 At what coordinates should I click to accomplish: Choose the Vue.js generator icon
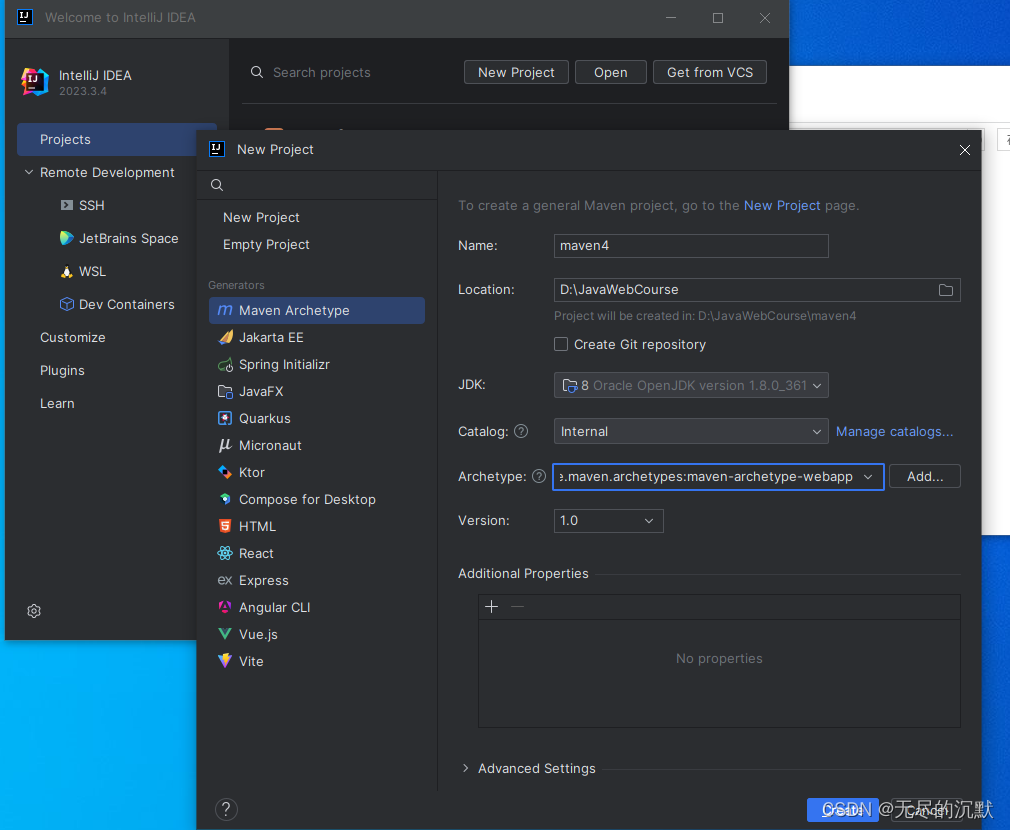(x=225, y=635)
